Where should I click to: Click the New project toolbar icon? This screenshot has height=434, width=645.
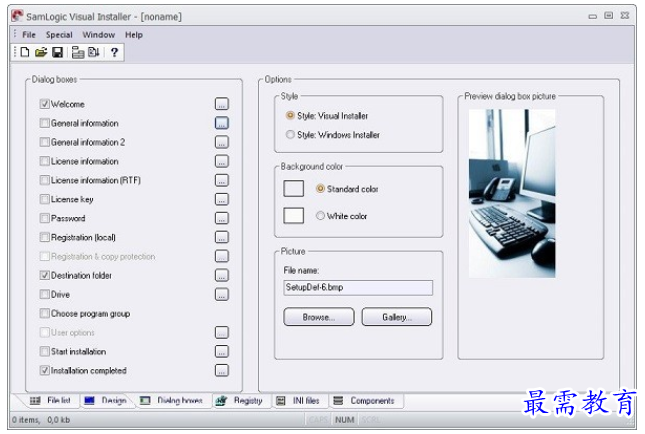(25, 52)
